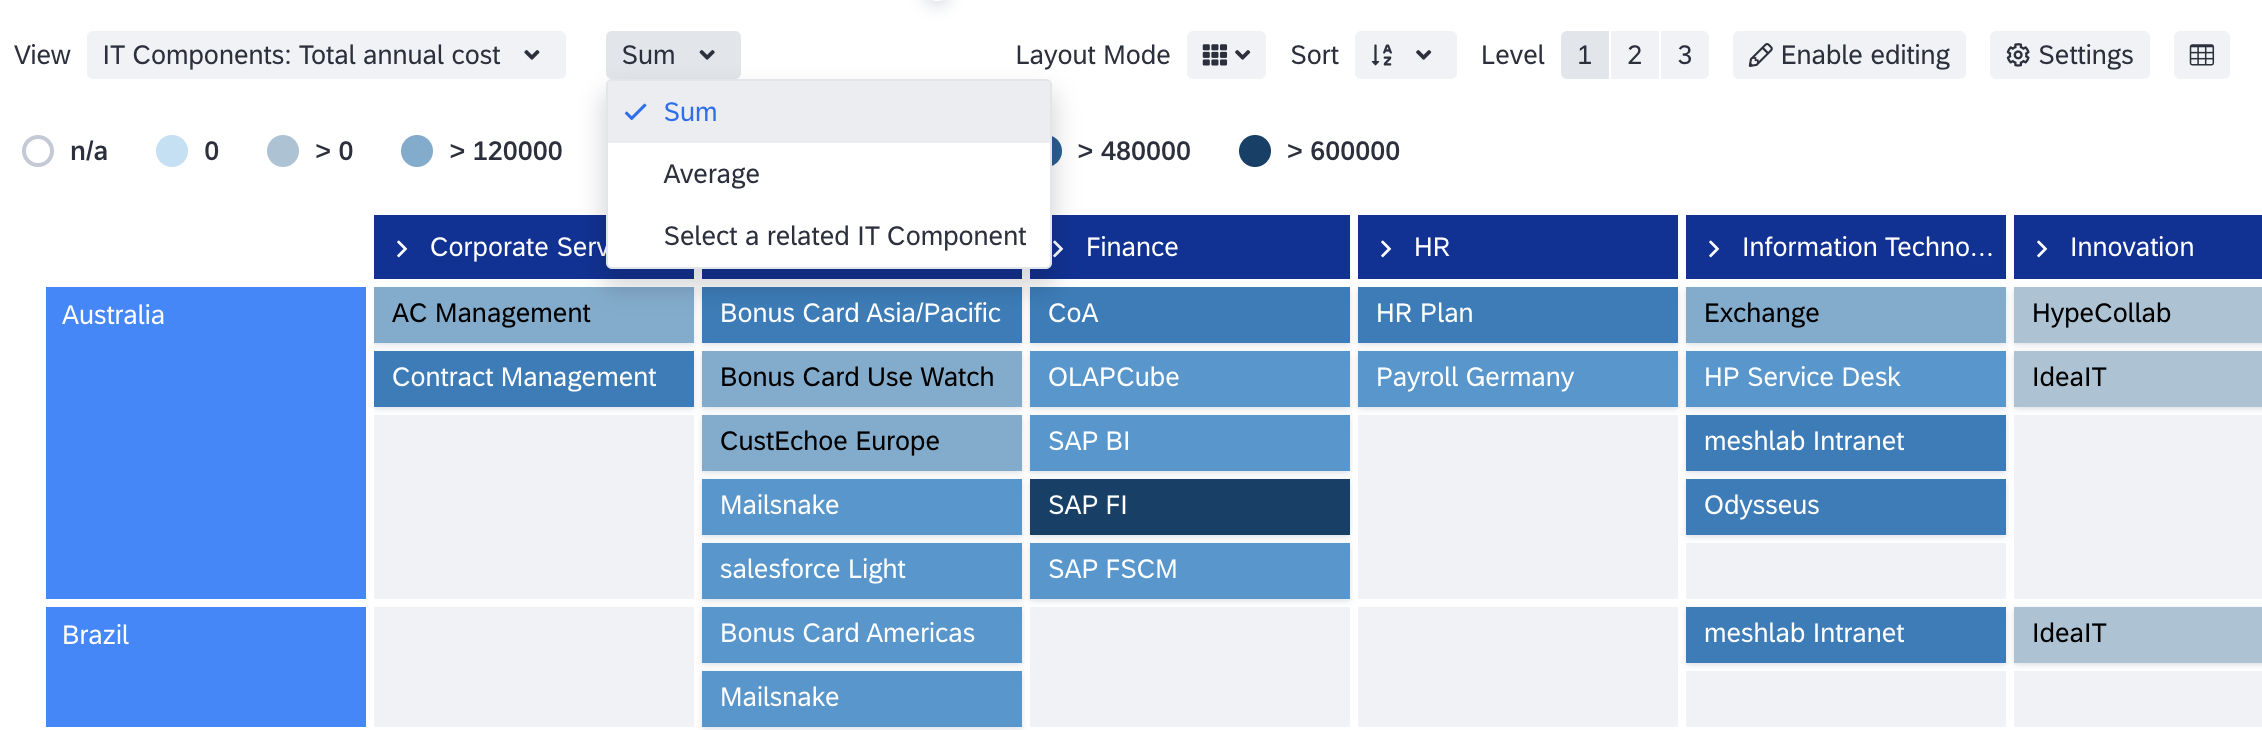This screenshot has height=730, width=2262.
Task: Open the Payroll Germany tile
Action: coord(1518,378)
